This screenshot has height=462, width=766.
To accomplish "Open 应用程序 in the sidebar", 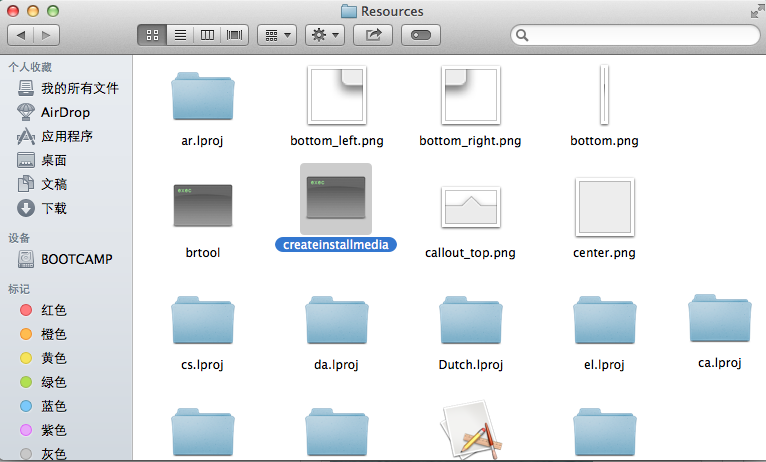I will 55,136.
